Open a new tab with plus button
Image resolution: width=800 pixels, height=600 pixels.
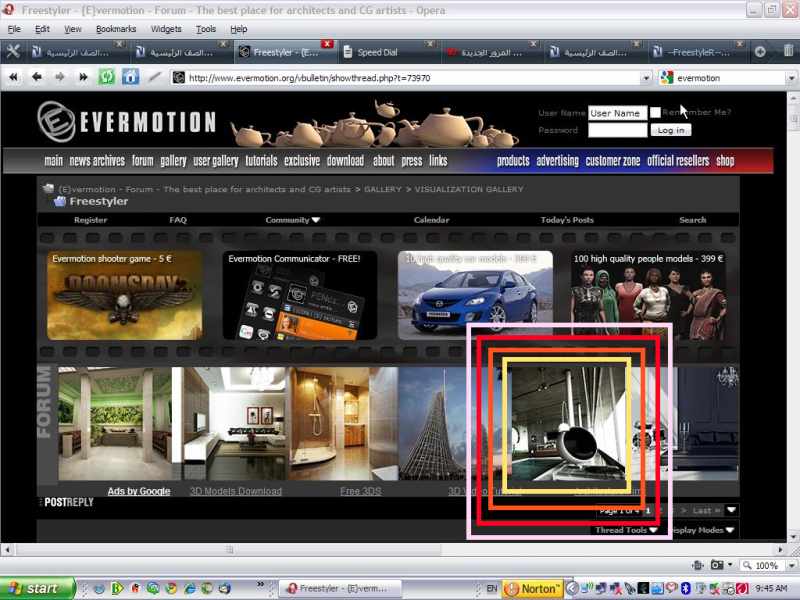760,52
